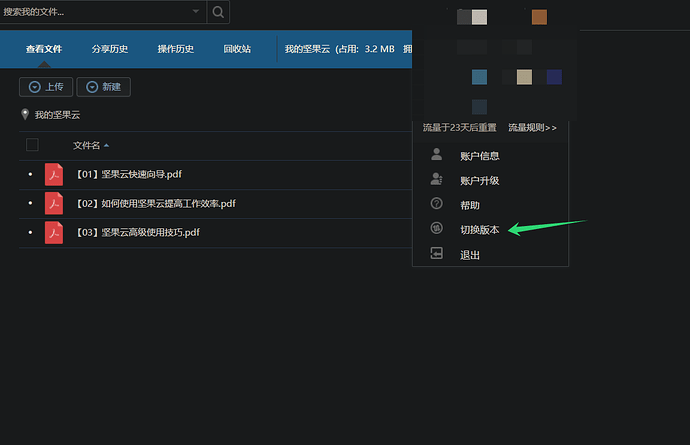Open 帮助 from the account menu

[x=470, y=205]
